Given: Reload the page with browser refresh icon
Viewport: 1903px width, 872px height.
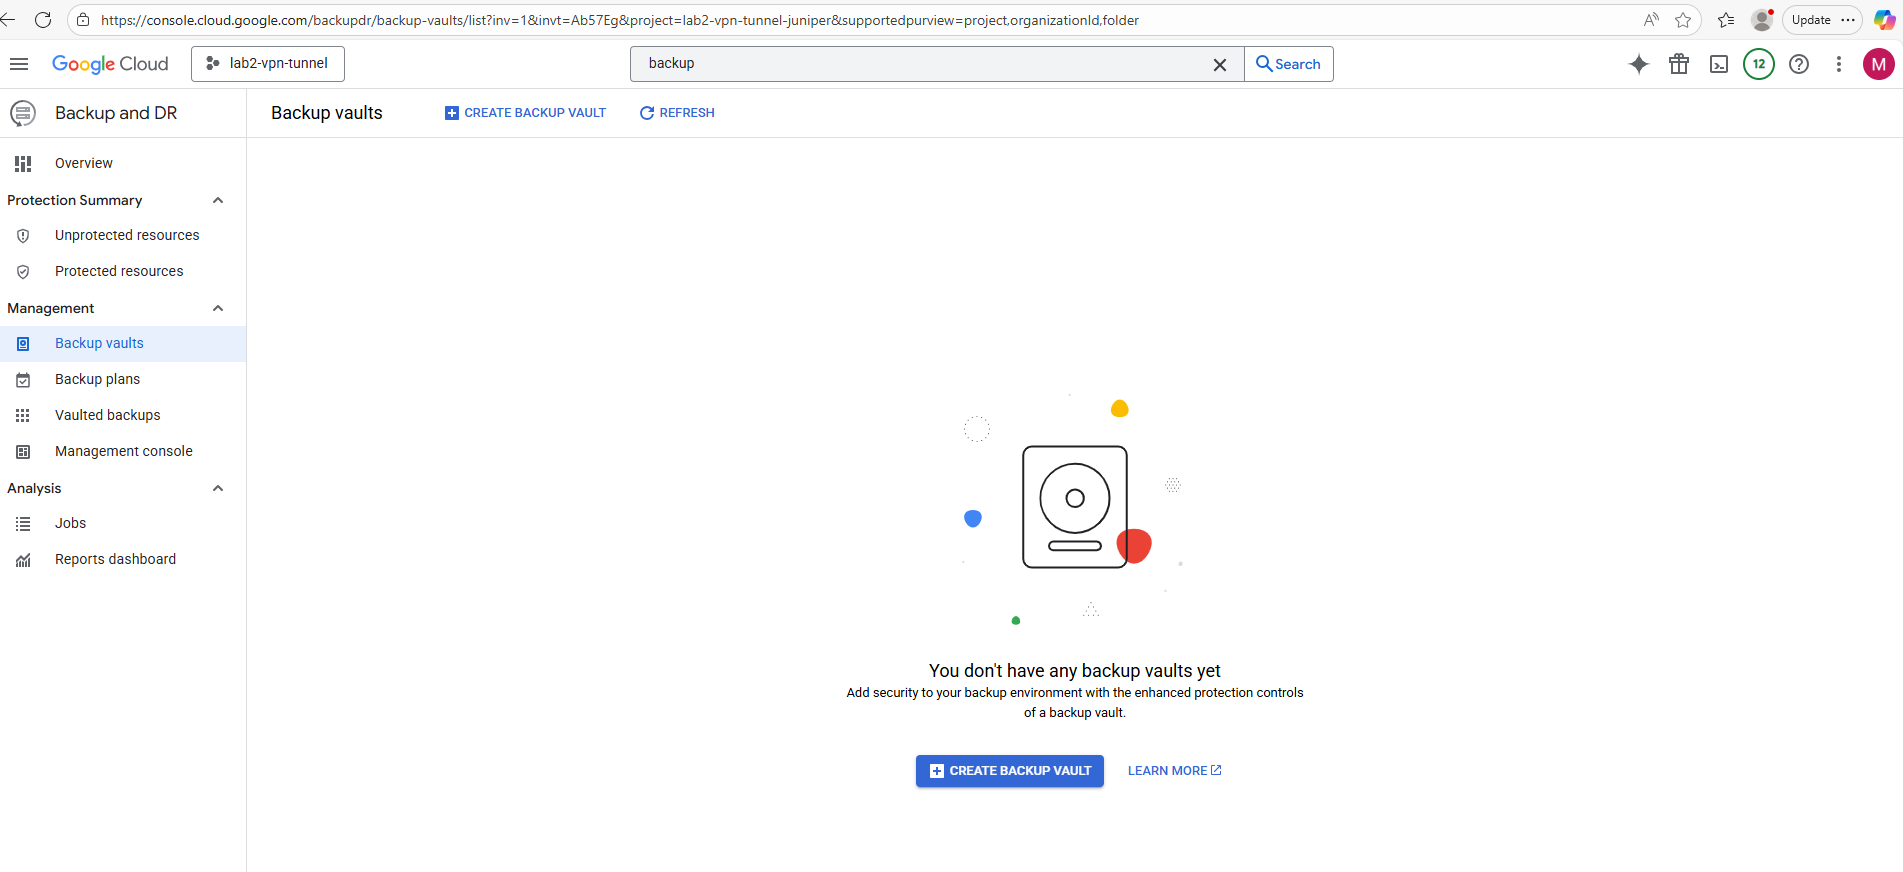Looking at the screenshot, I should [x=43, y=20].
